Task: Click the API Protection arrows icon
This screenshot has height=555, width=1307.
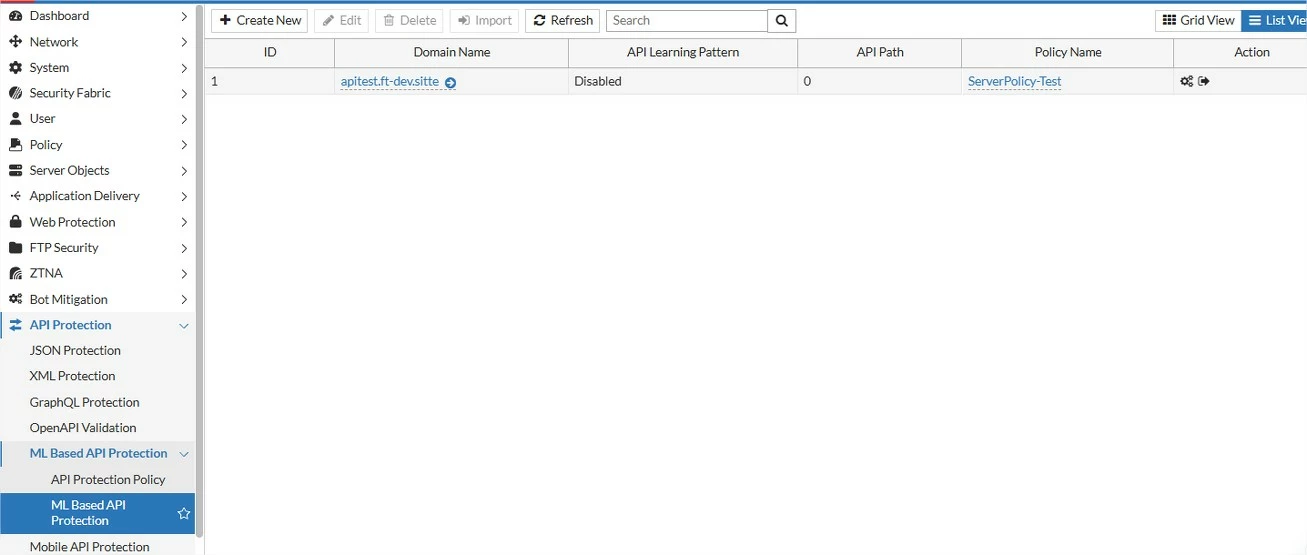Action: (x=15, y=325)
